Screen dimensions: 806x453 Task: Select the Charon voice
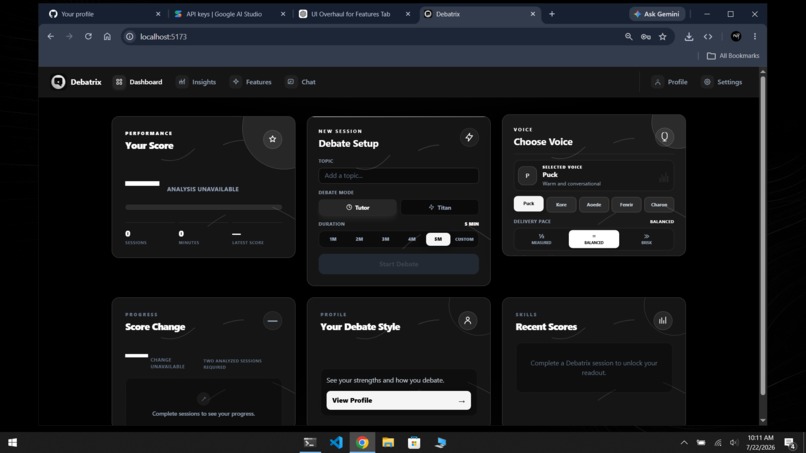pyautogui.click(x=659, y=204)
